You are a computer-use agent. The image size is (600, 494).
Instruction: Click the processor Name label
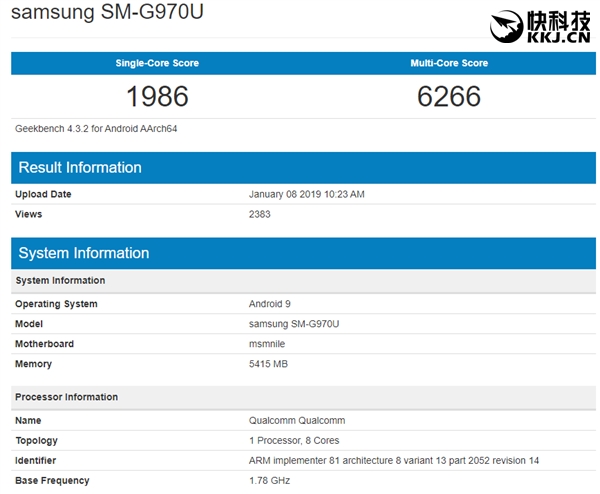(x=28, y=421)
